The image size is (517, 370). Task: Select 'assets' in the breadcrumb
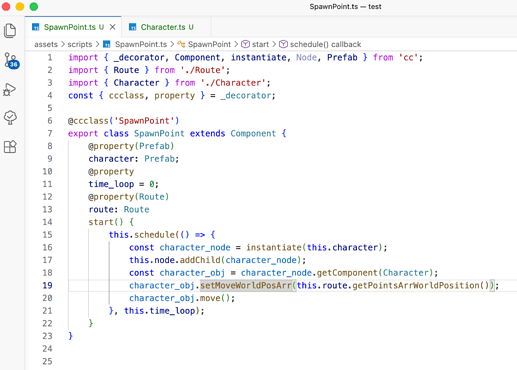click(46, 44)
